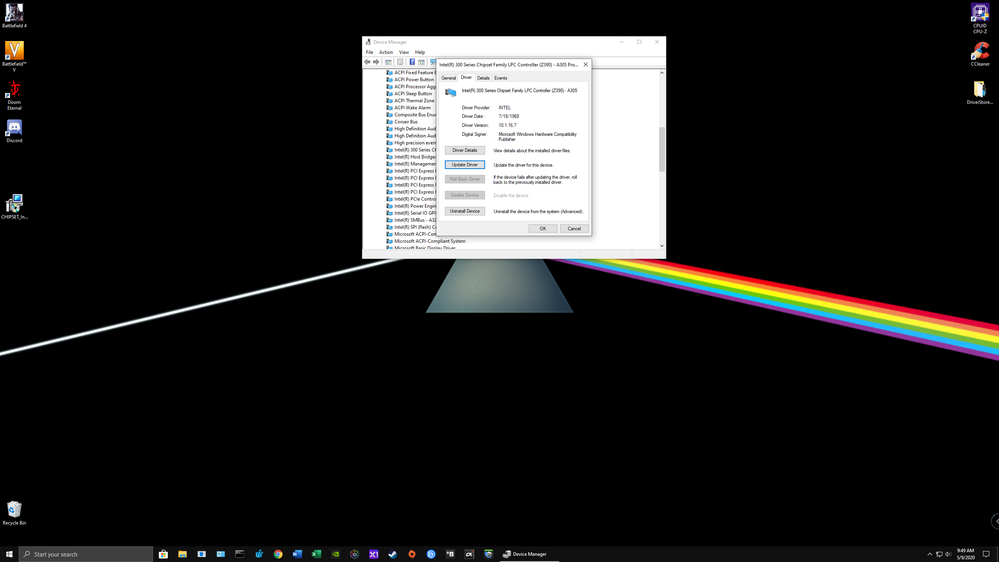Open Doom Eternal desktop shortcut
Viewport: 999px width, 562px height.
pyautogui.click(x=14, y=95)
